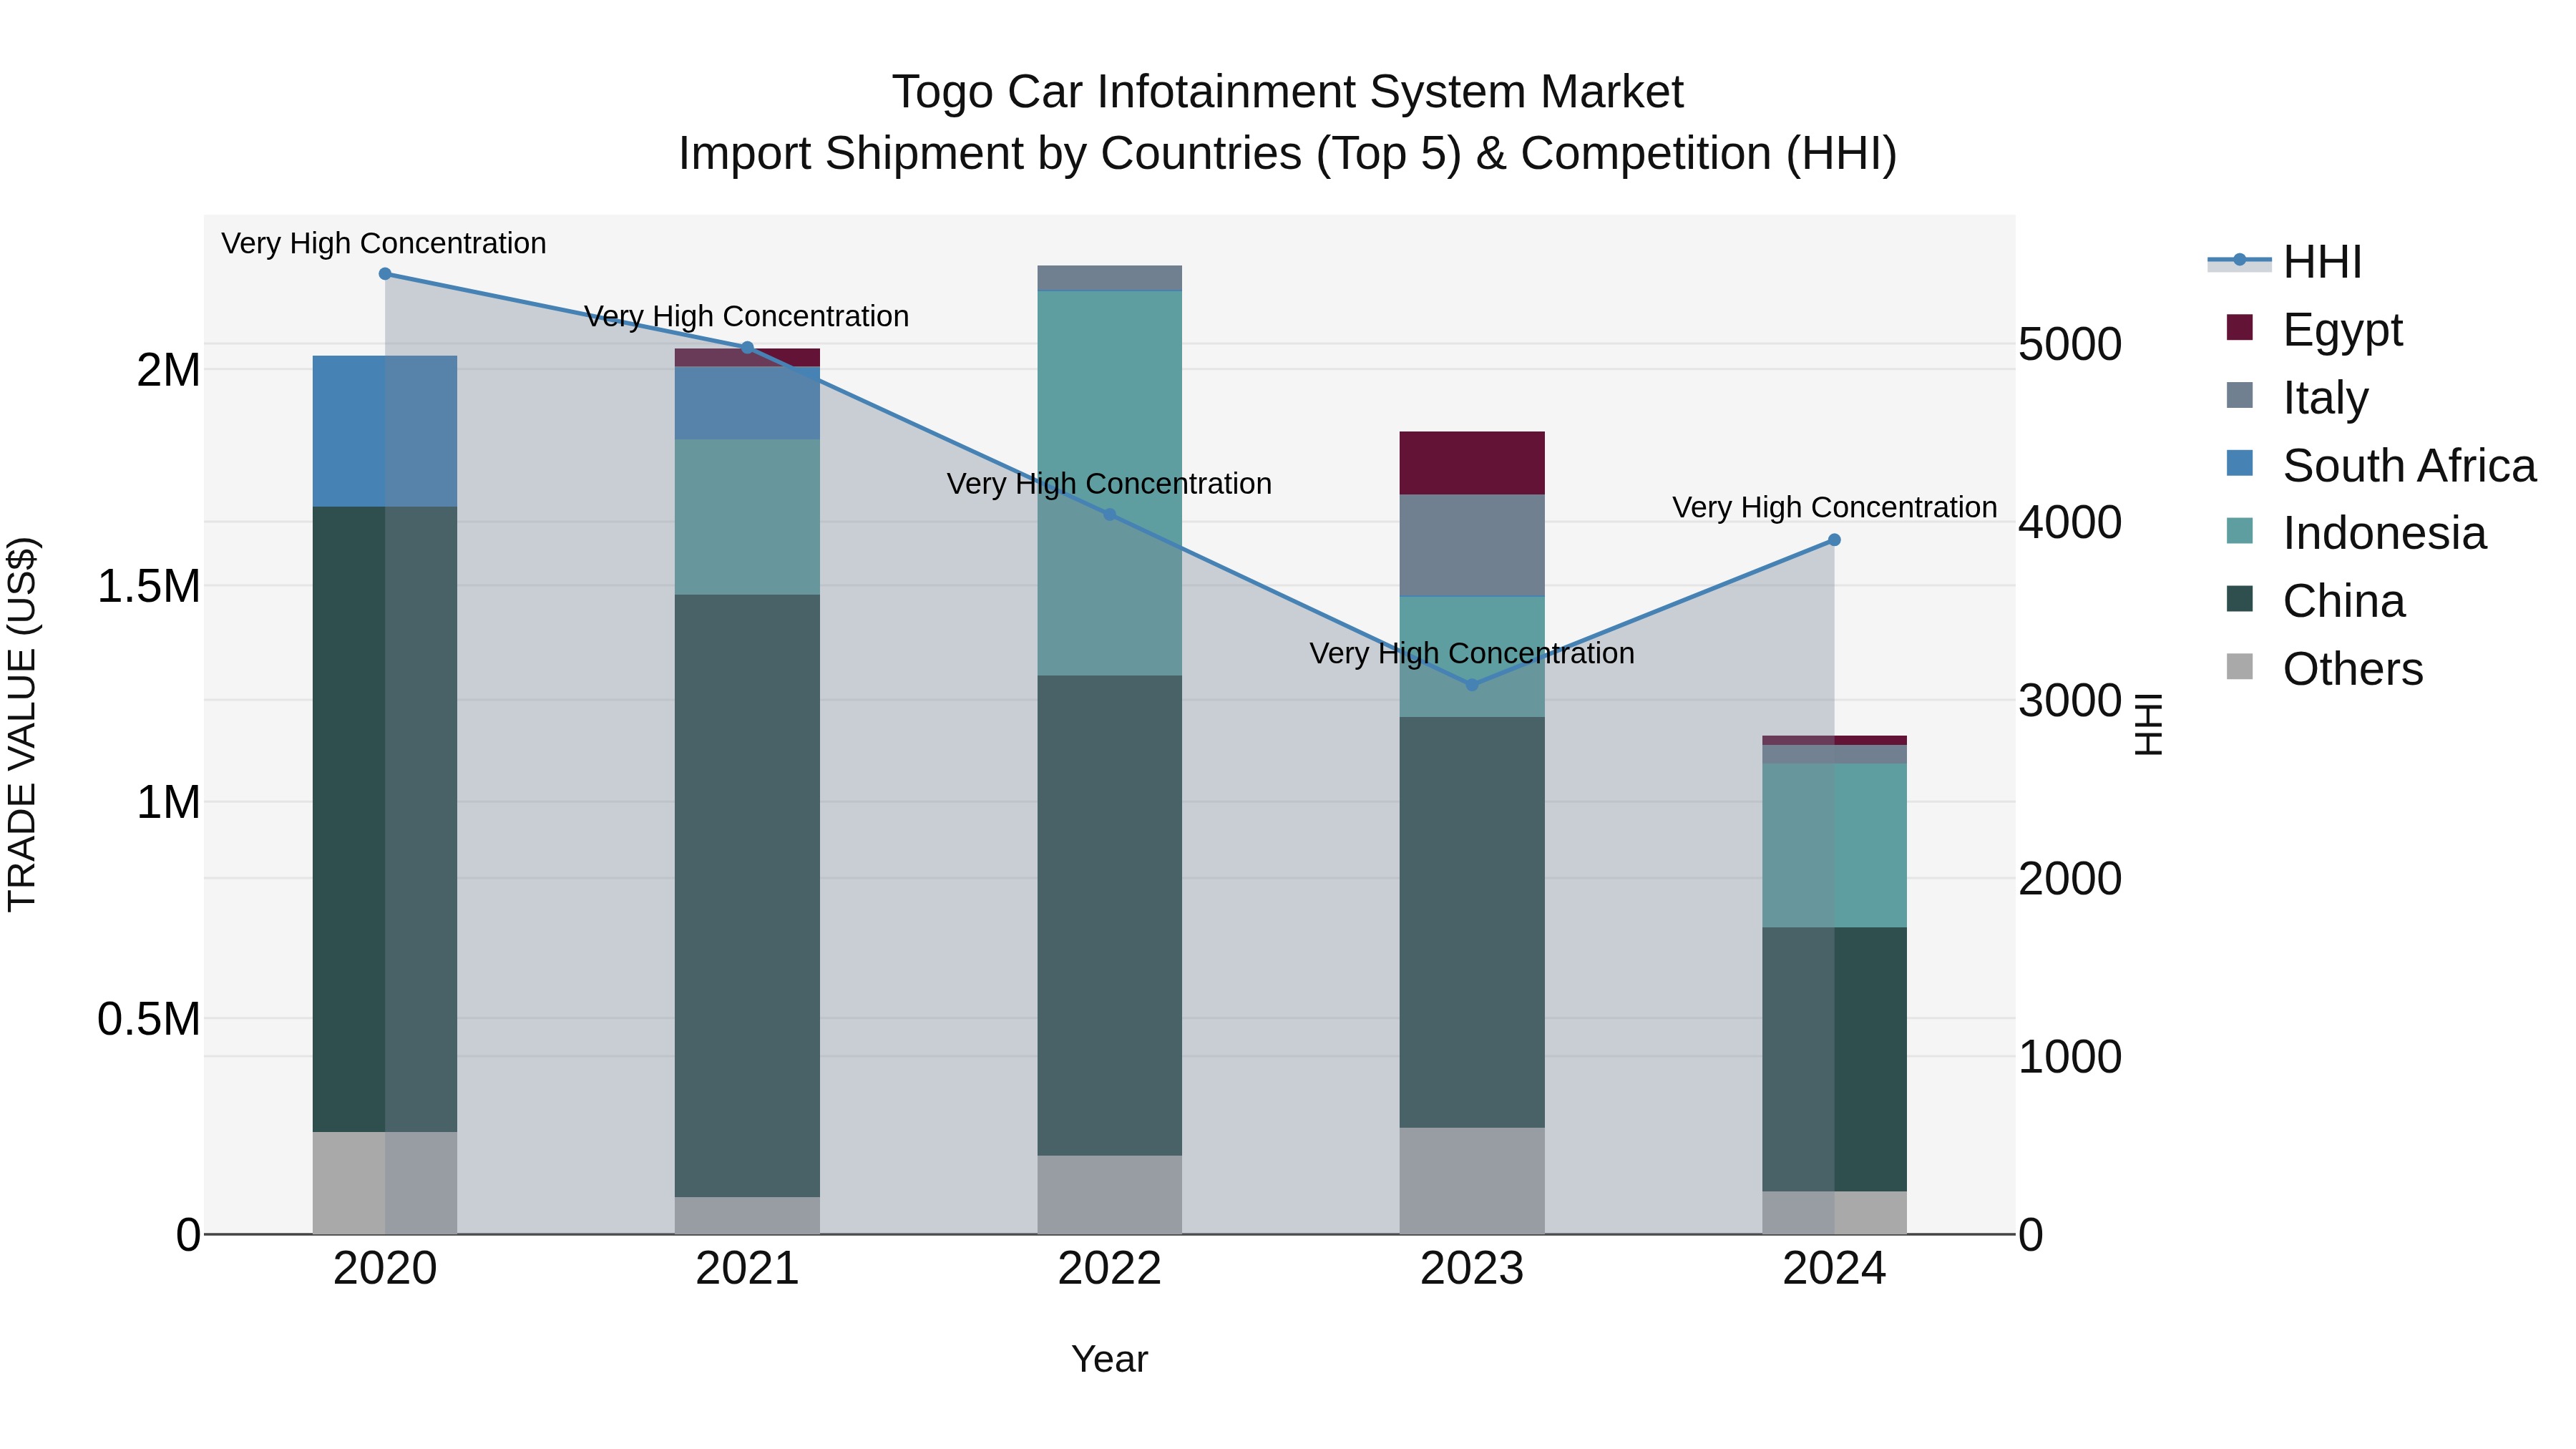Click the Others segment of the 2023 bar
This screenshot has height=1449, width=2576.
1471,1181
